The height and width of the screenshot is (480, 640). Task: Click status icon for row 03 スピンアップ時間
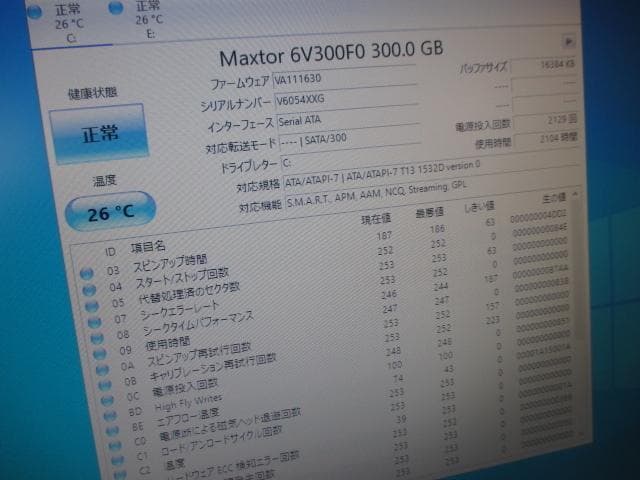pyautogui.click(x=87, y=273)
